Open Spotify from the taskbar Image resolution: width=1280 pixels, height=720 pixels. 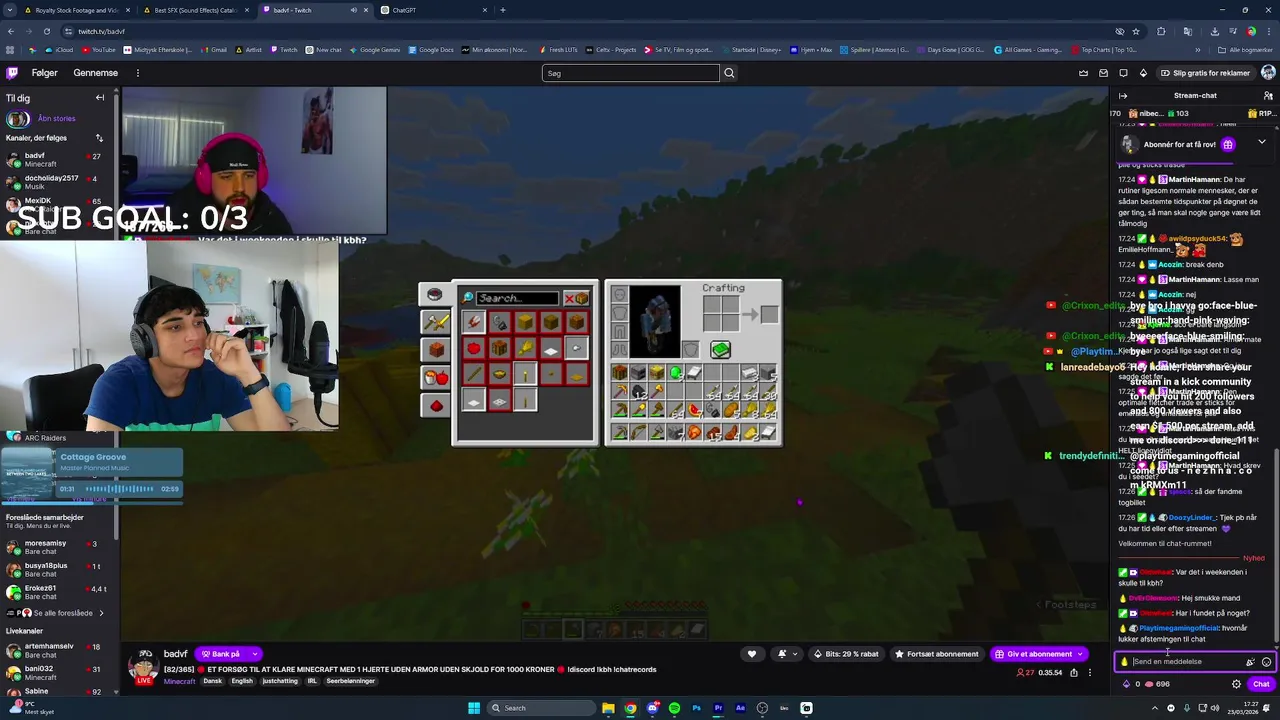[x=674, y=708]
